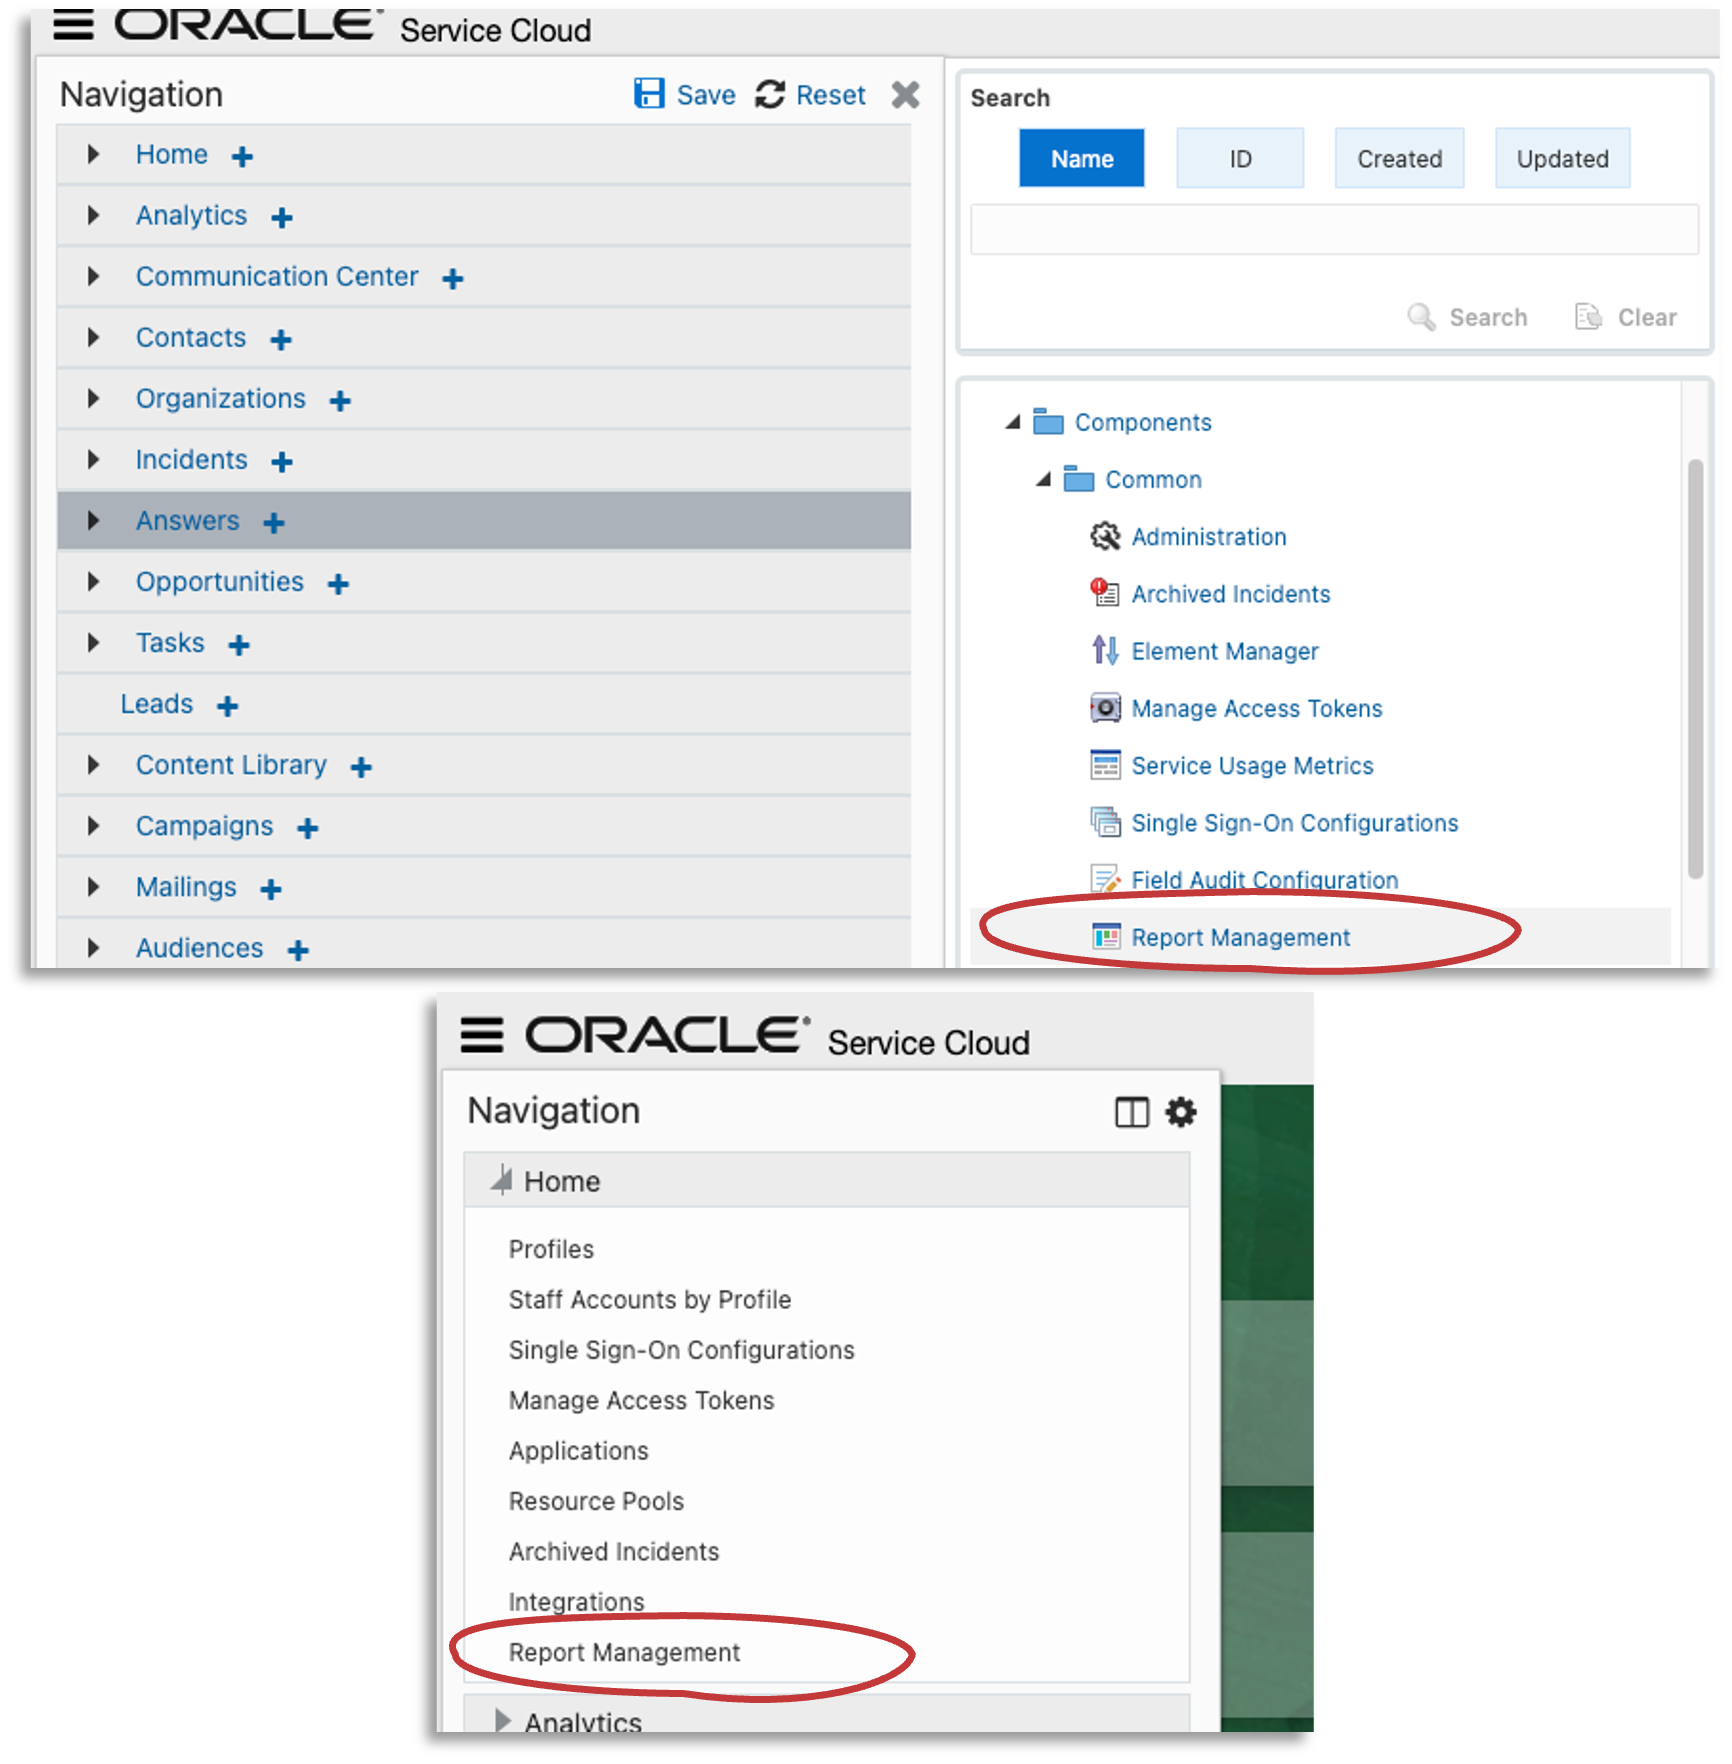The image size is (1732, 1764).
Task: Click the Single Sign-On Configurations icon
Action: click(1105, 822)
